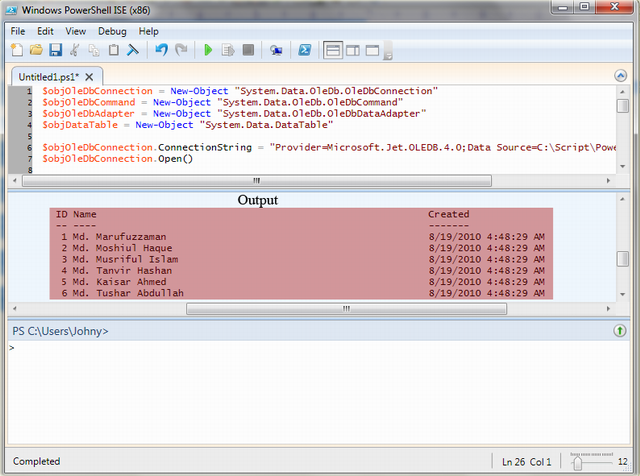Show script pane on the right layout

353,50
